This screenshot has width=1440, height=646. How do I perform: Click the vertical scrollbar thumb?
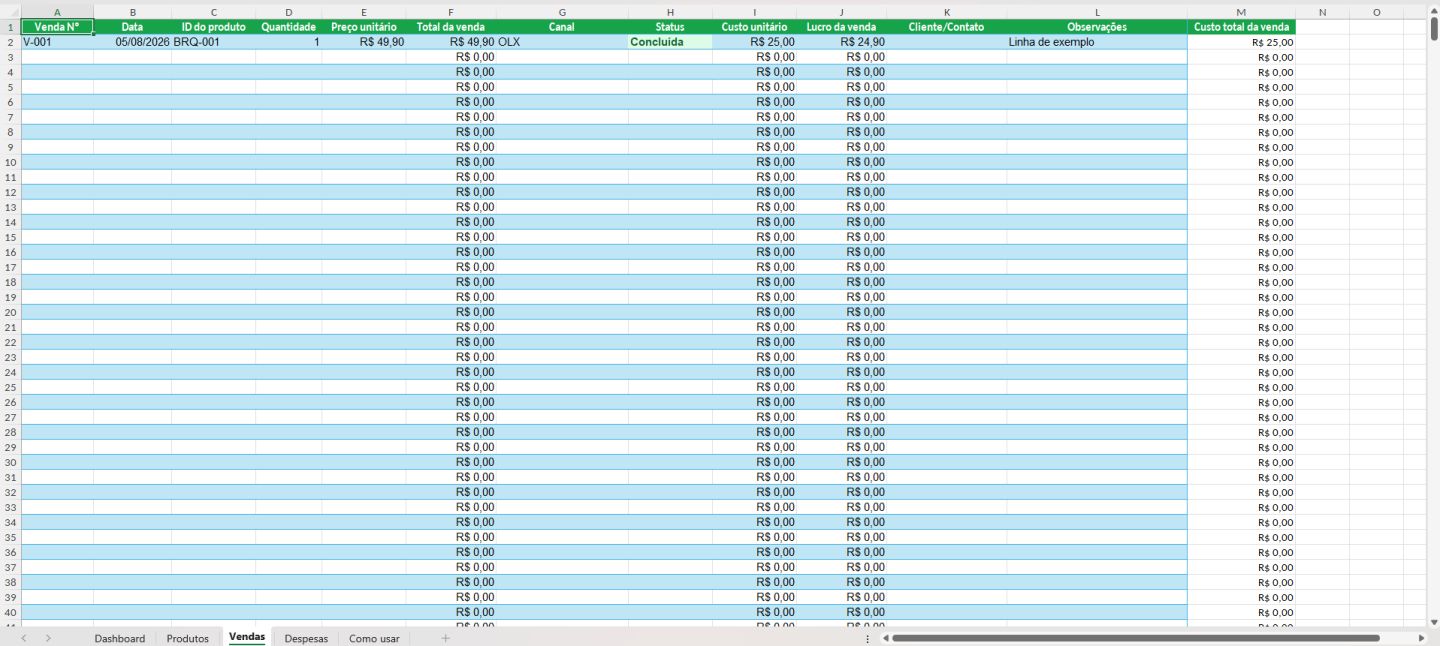tap(1434, 28)
